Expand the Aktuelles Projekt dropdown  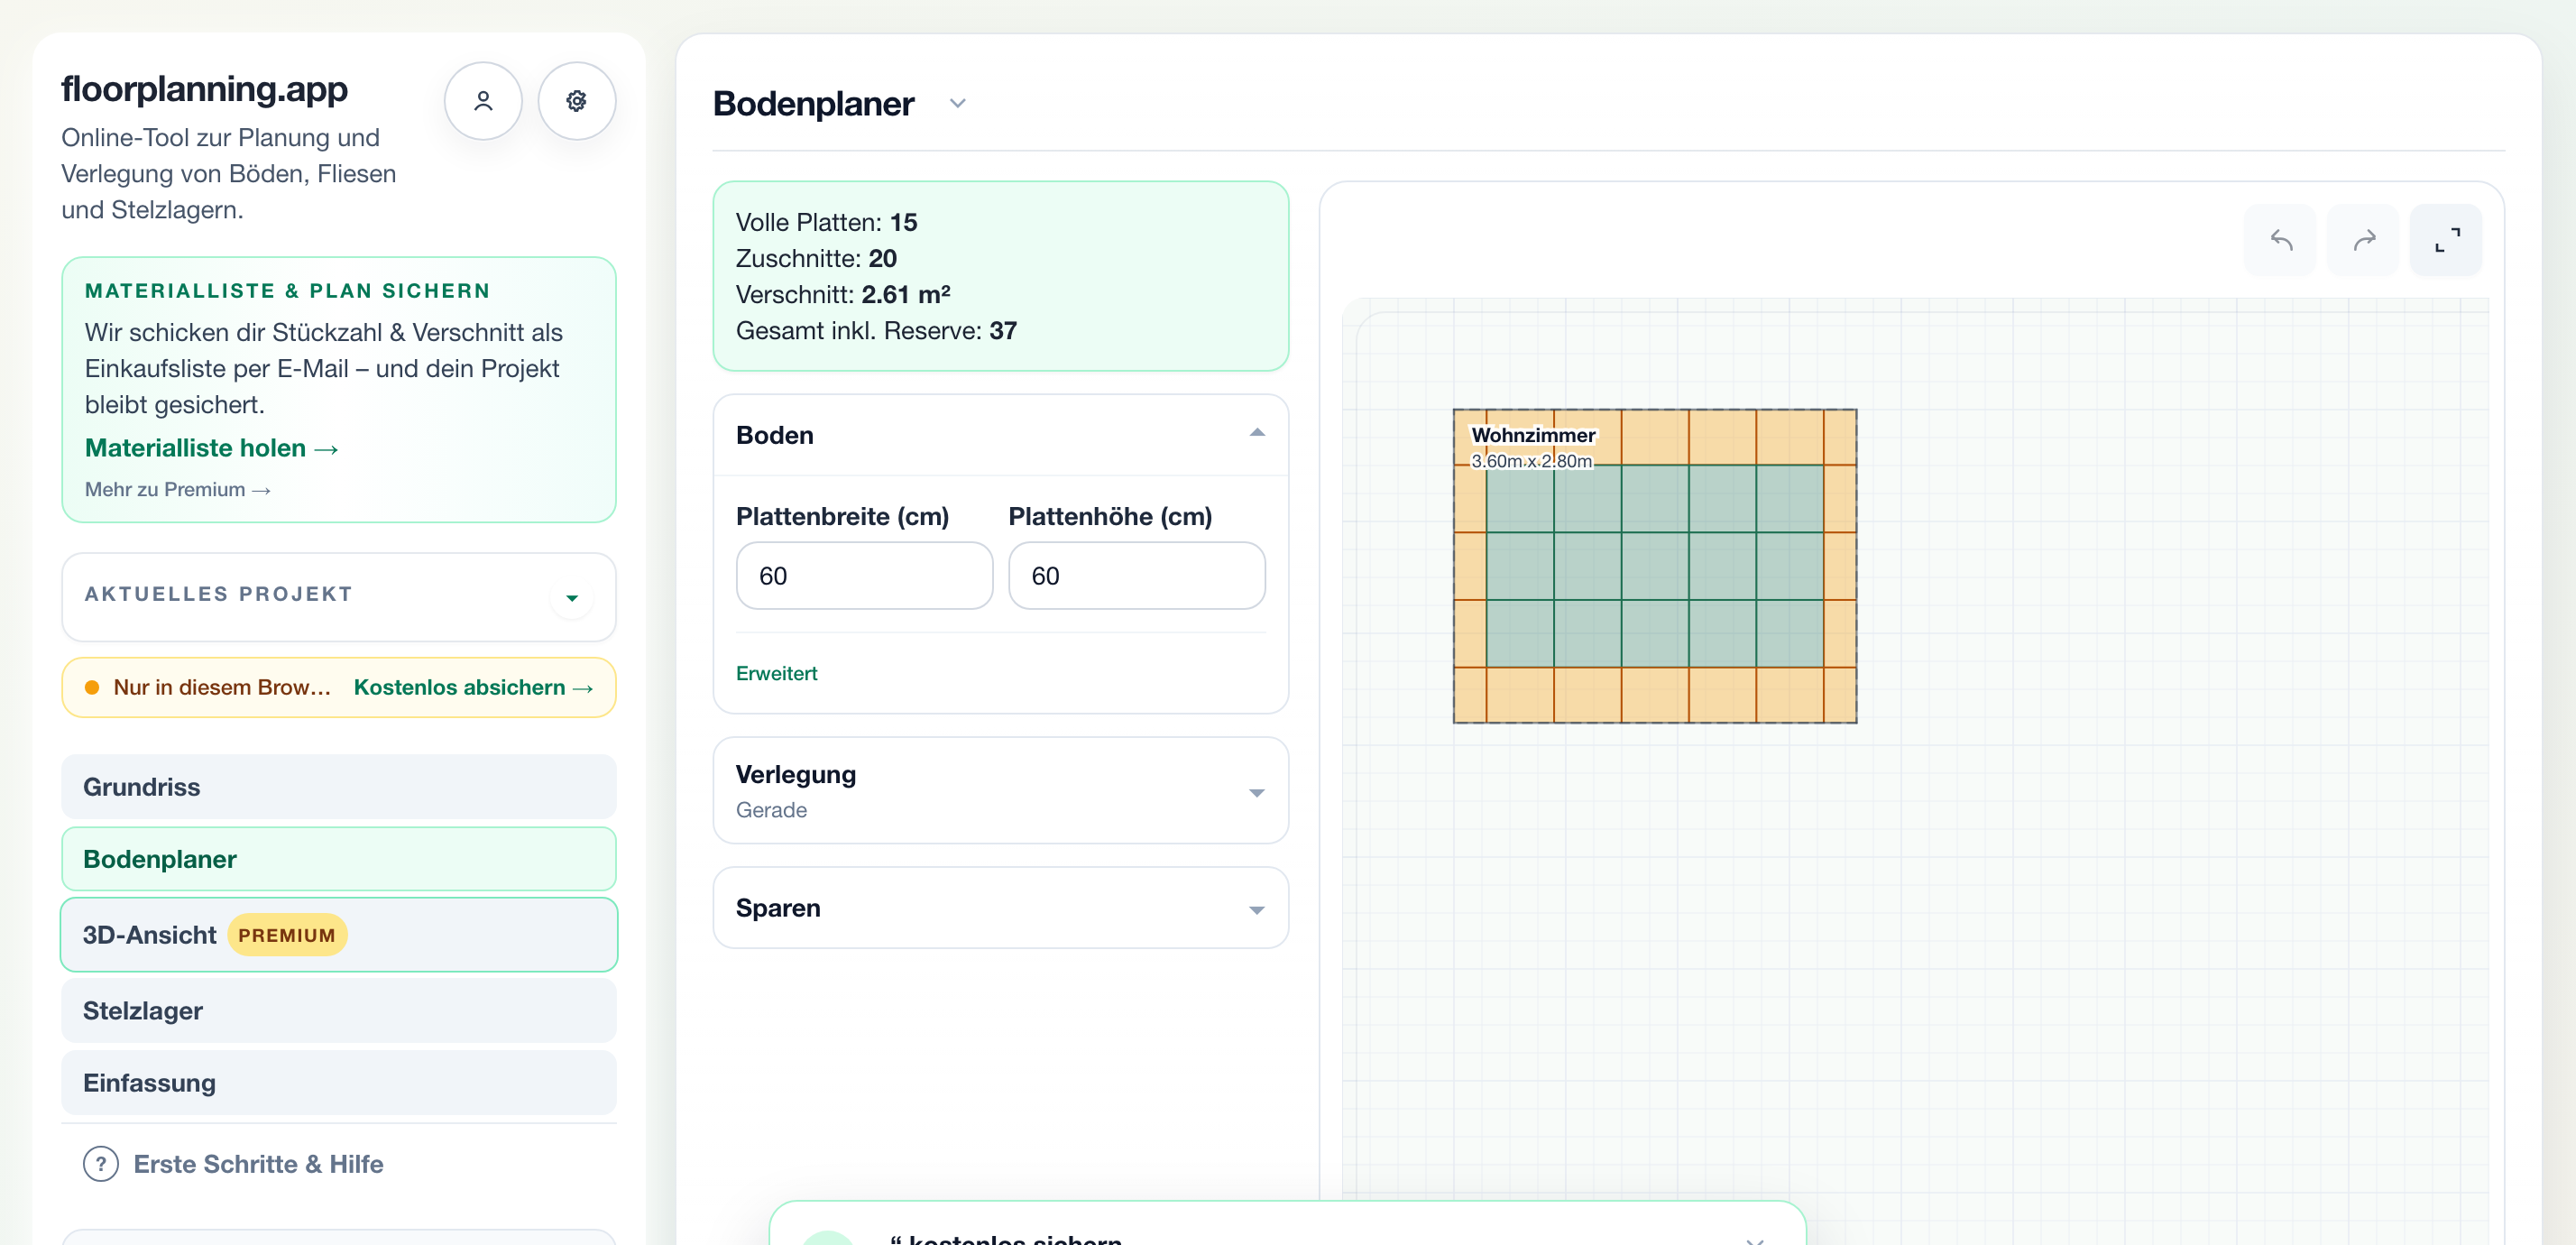tap(572, 598)
